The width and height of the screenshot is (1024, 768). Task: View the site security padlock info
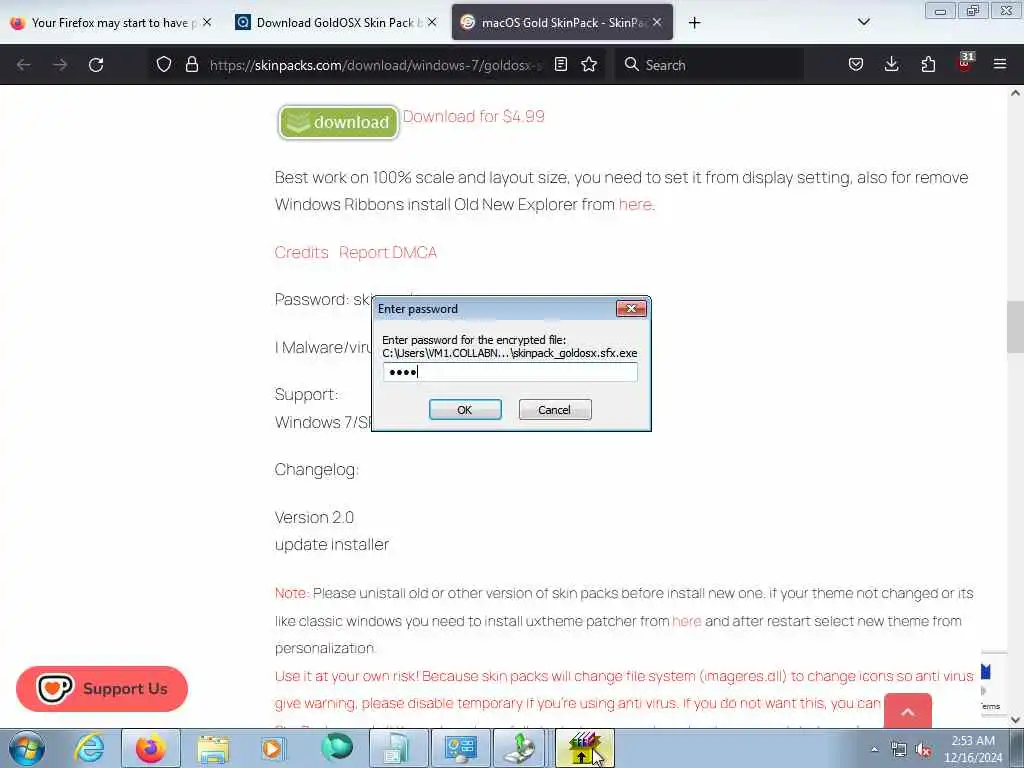pos(191,64)
